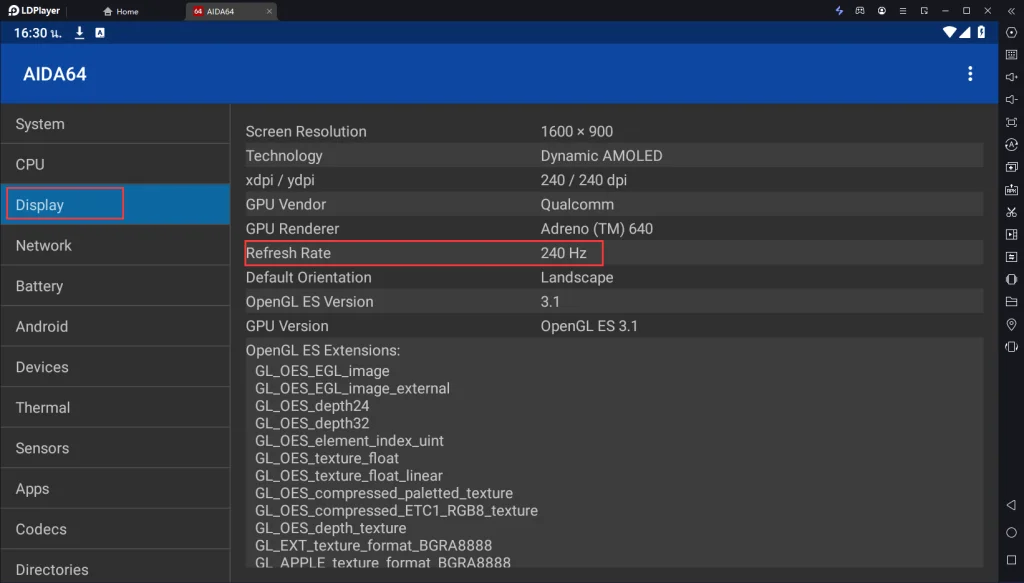Screen dimensions: 1024x583
Task: Open the user account icon
Action: (x=882, y=10)
